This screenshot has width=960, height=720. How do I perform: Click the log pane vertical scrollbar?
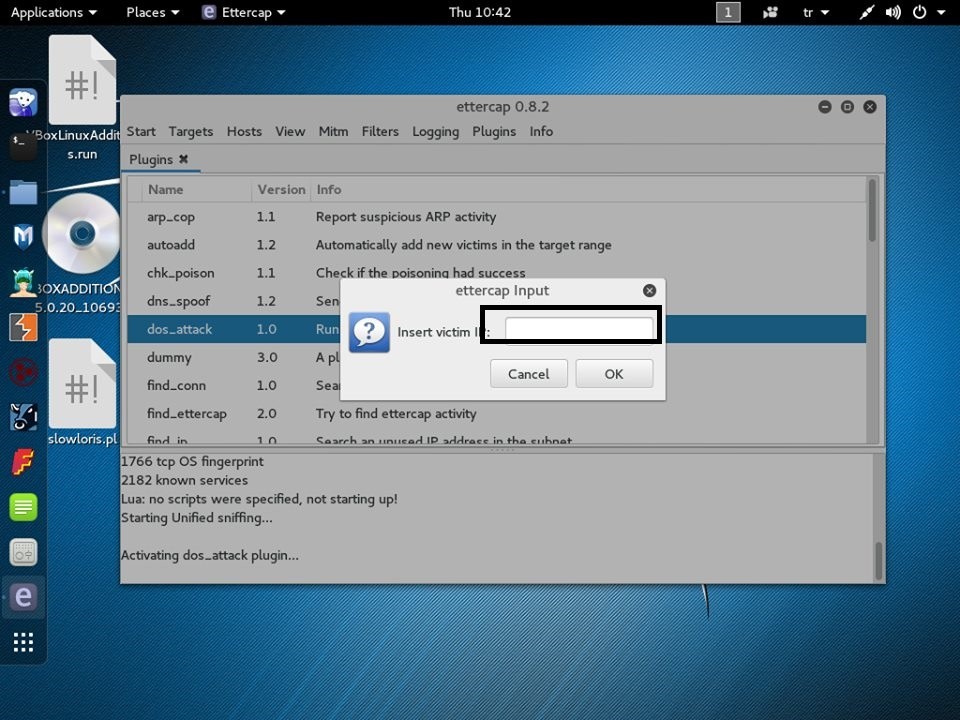879,561
